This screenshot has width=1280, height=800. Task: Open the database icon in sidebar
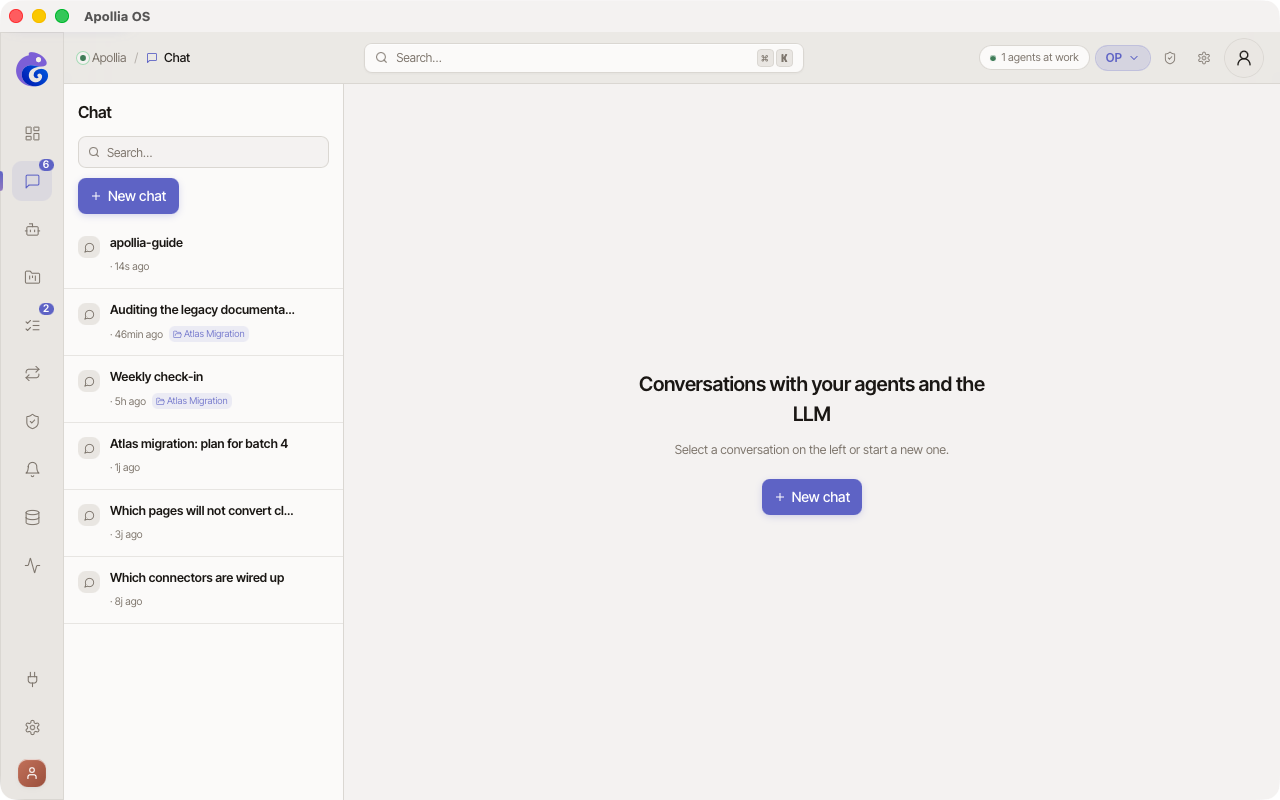(32, 517)
